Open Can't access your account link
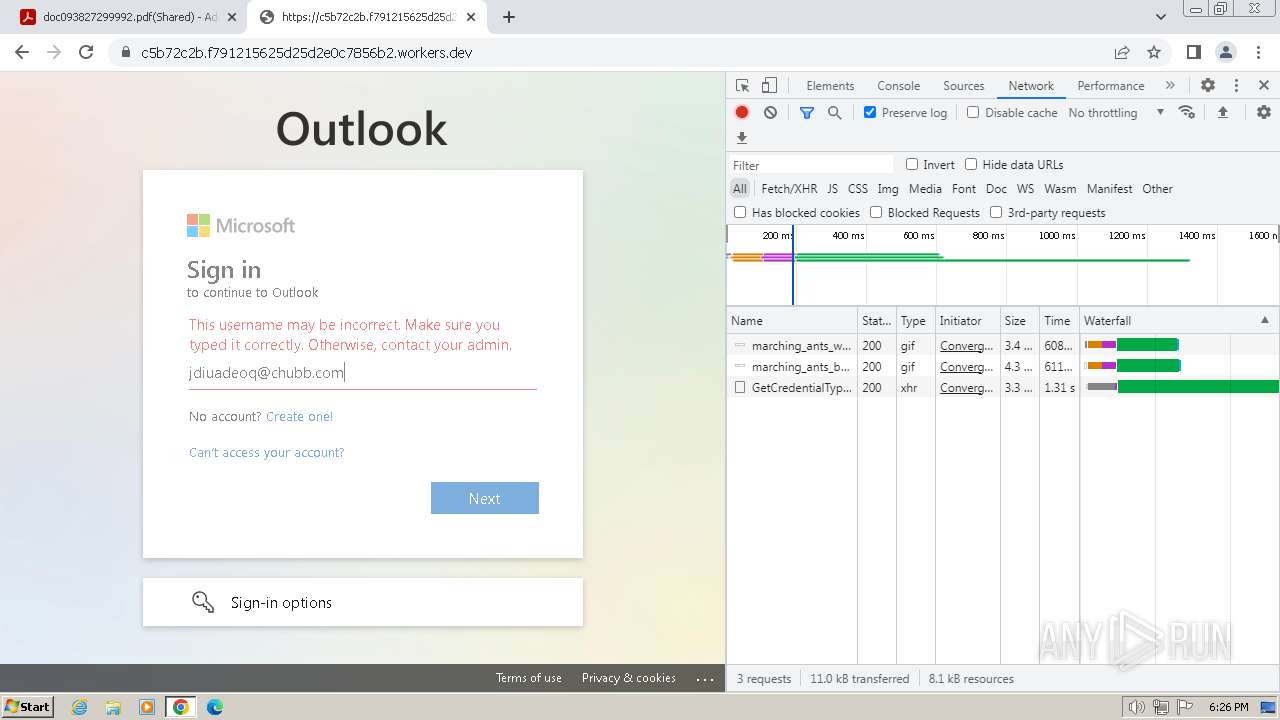The height and width of the screenshot is (720, 1280). coord(266,452)
